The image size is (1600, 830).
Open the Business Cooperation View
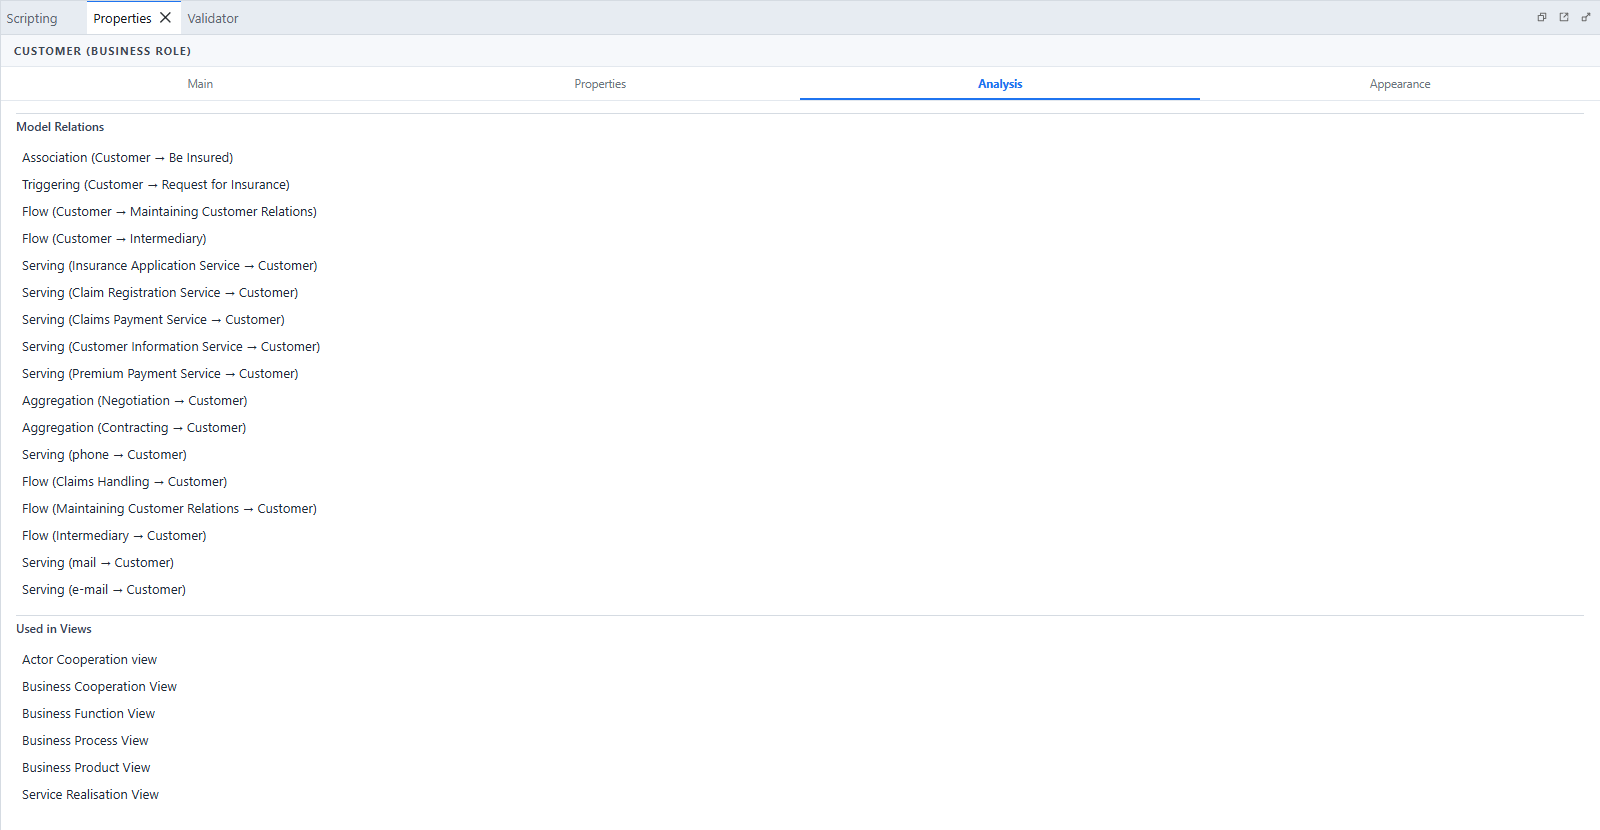(99, 687)
